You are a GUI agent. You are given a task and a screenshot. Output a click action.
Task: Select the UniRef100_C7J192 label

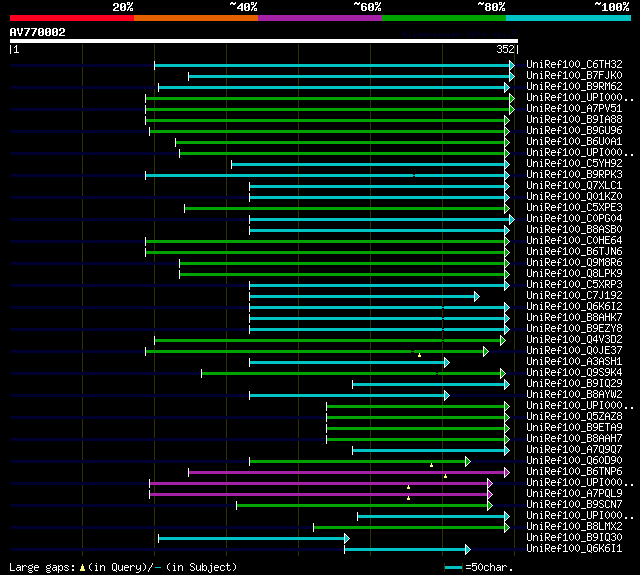point(574,296)
